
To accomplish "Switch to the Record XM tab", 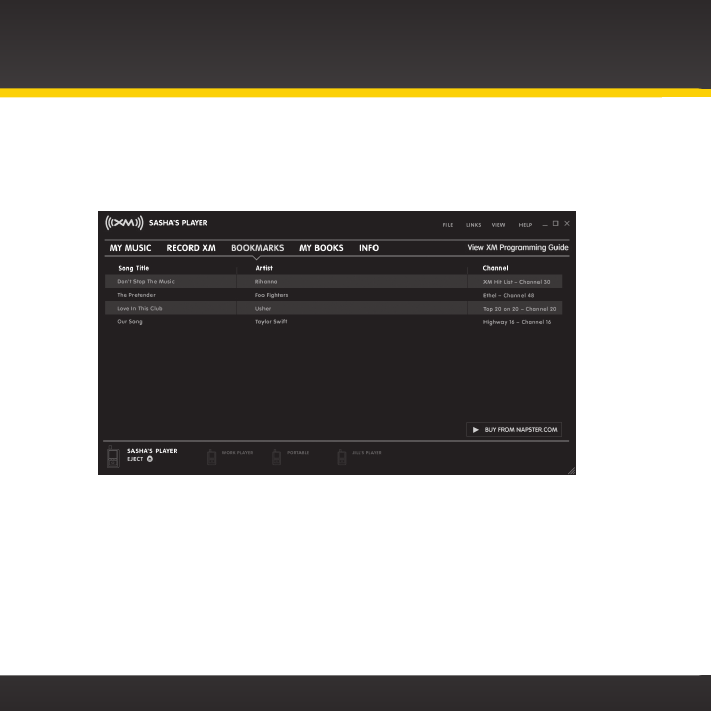I will [x=191, y=248].
